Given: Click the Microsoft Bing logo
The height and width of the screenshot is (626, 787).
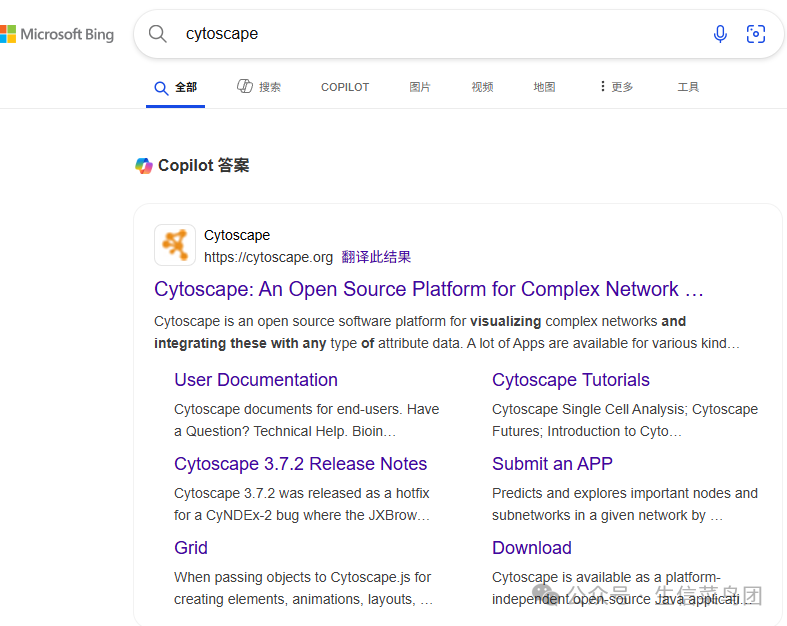Looking at the screenshot, I should click(57, 34).
